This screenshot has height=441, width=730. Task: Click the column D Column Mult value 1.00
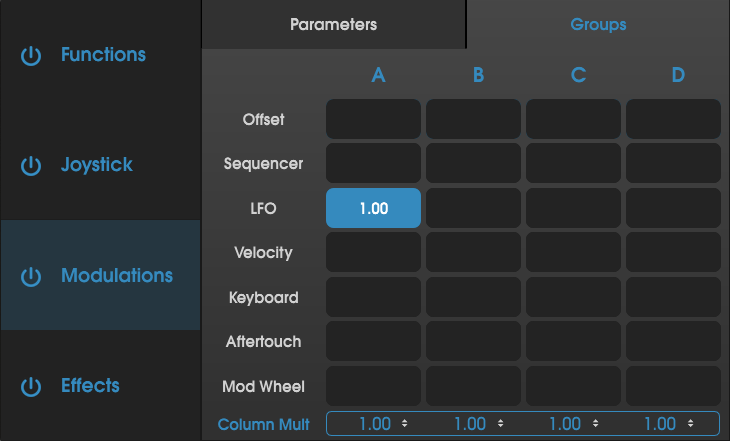[660, 424]
